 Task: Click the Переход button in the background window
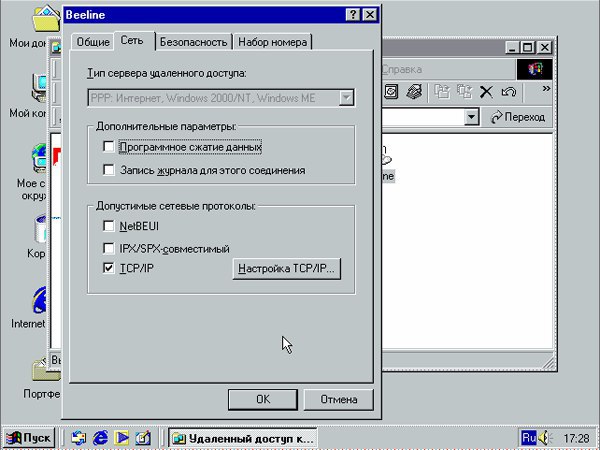[518, 117]
